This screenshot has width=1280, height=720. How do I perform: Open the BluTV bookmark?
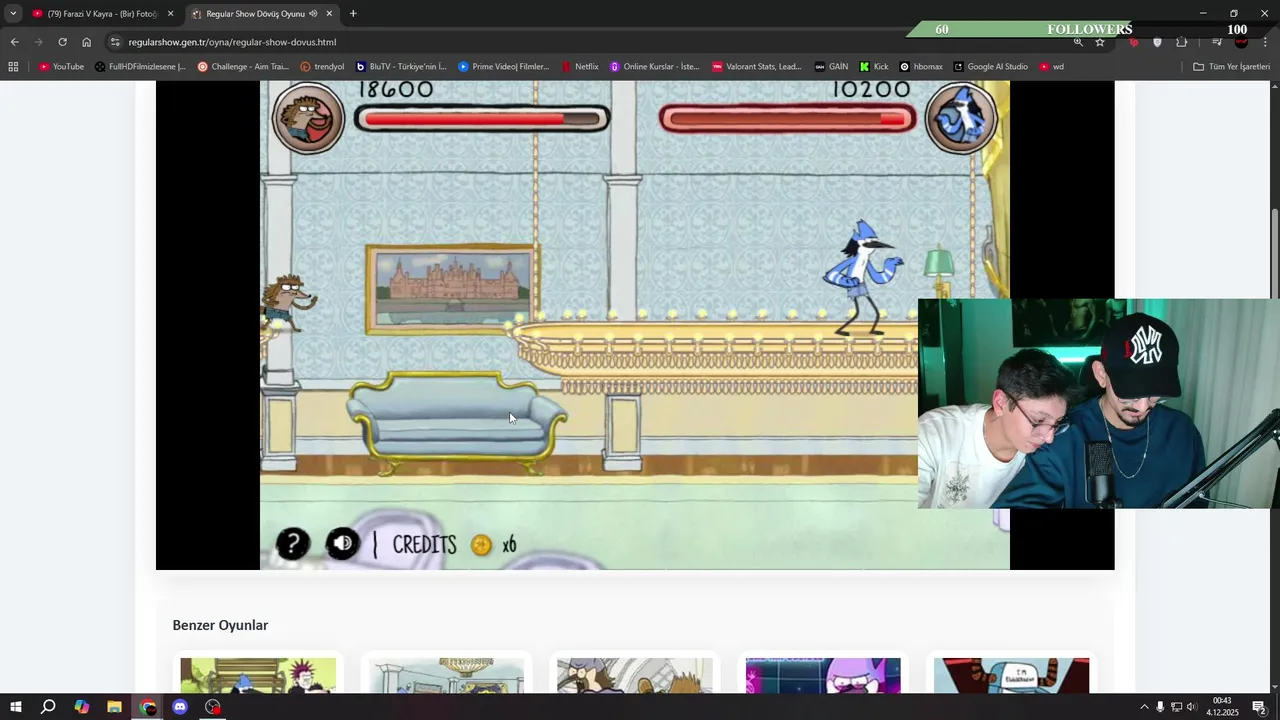coord(401,67)
